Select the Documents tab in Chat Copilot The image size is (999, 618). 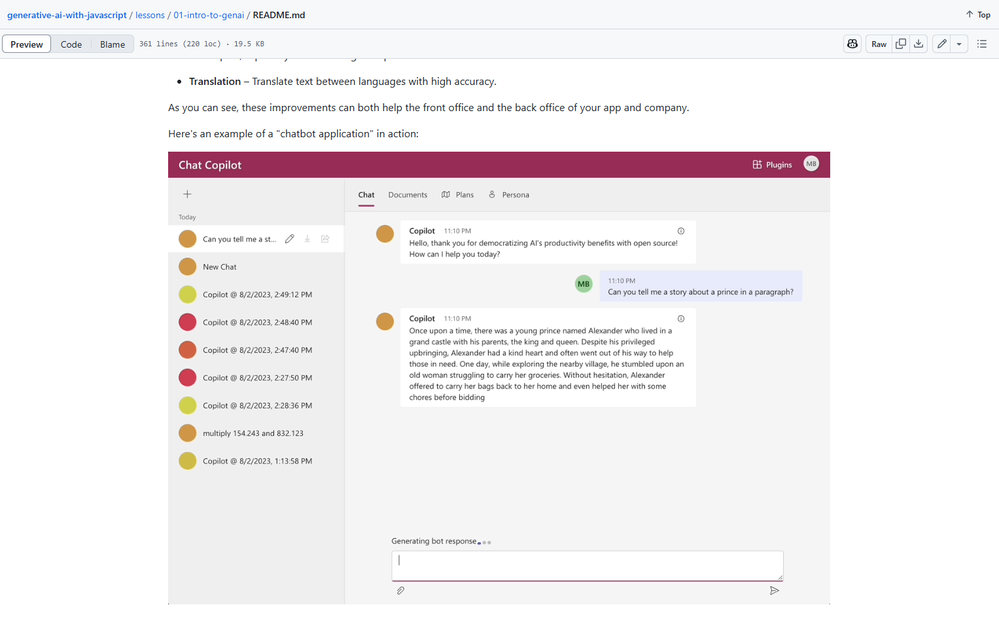408,195
